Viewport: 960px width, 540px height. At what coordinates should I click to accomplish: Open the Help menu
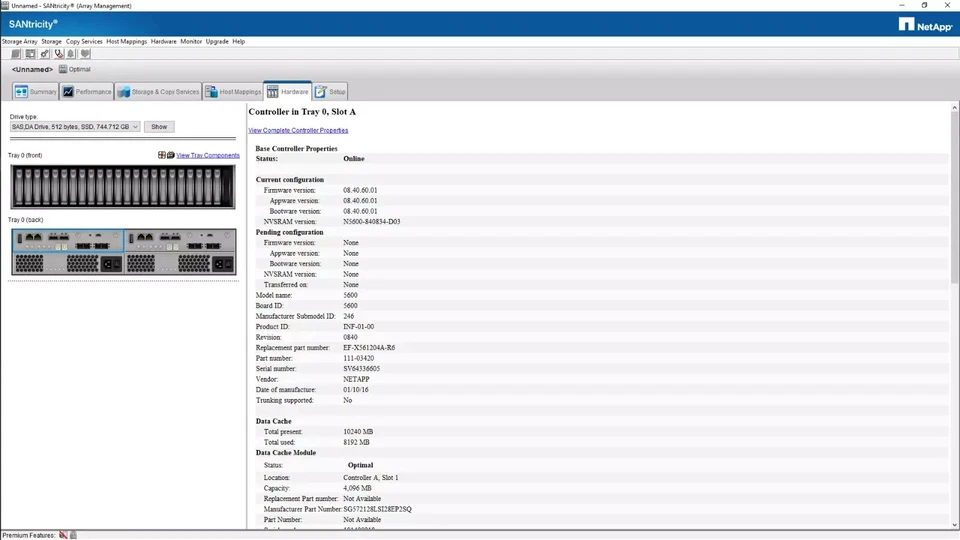click(239, 42)
